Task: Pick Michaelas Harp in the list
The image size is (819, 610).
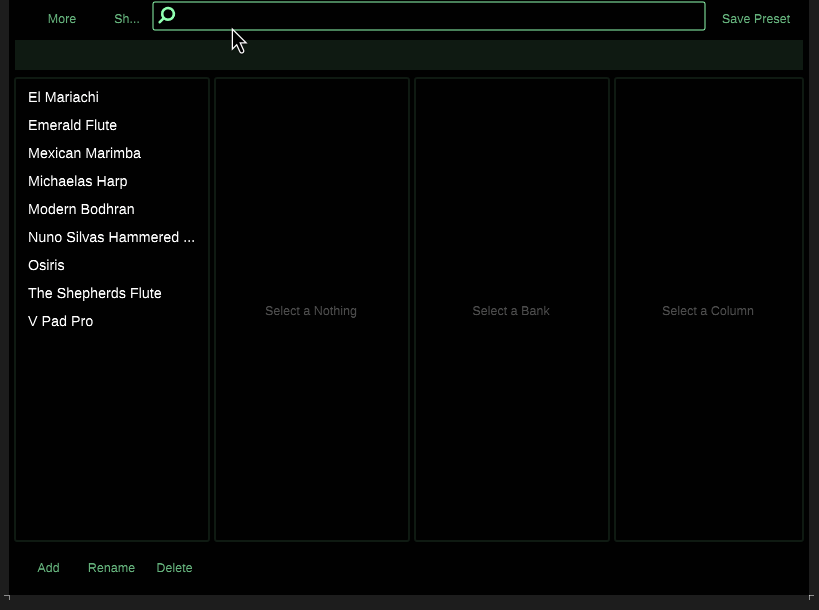Action: click(x=77, y=181)
